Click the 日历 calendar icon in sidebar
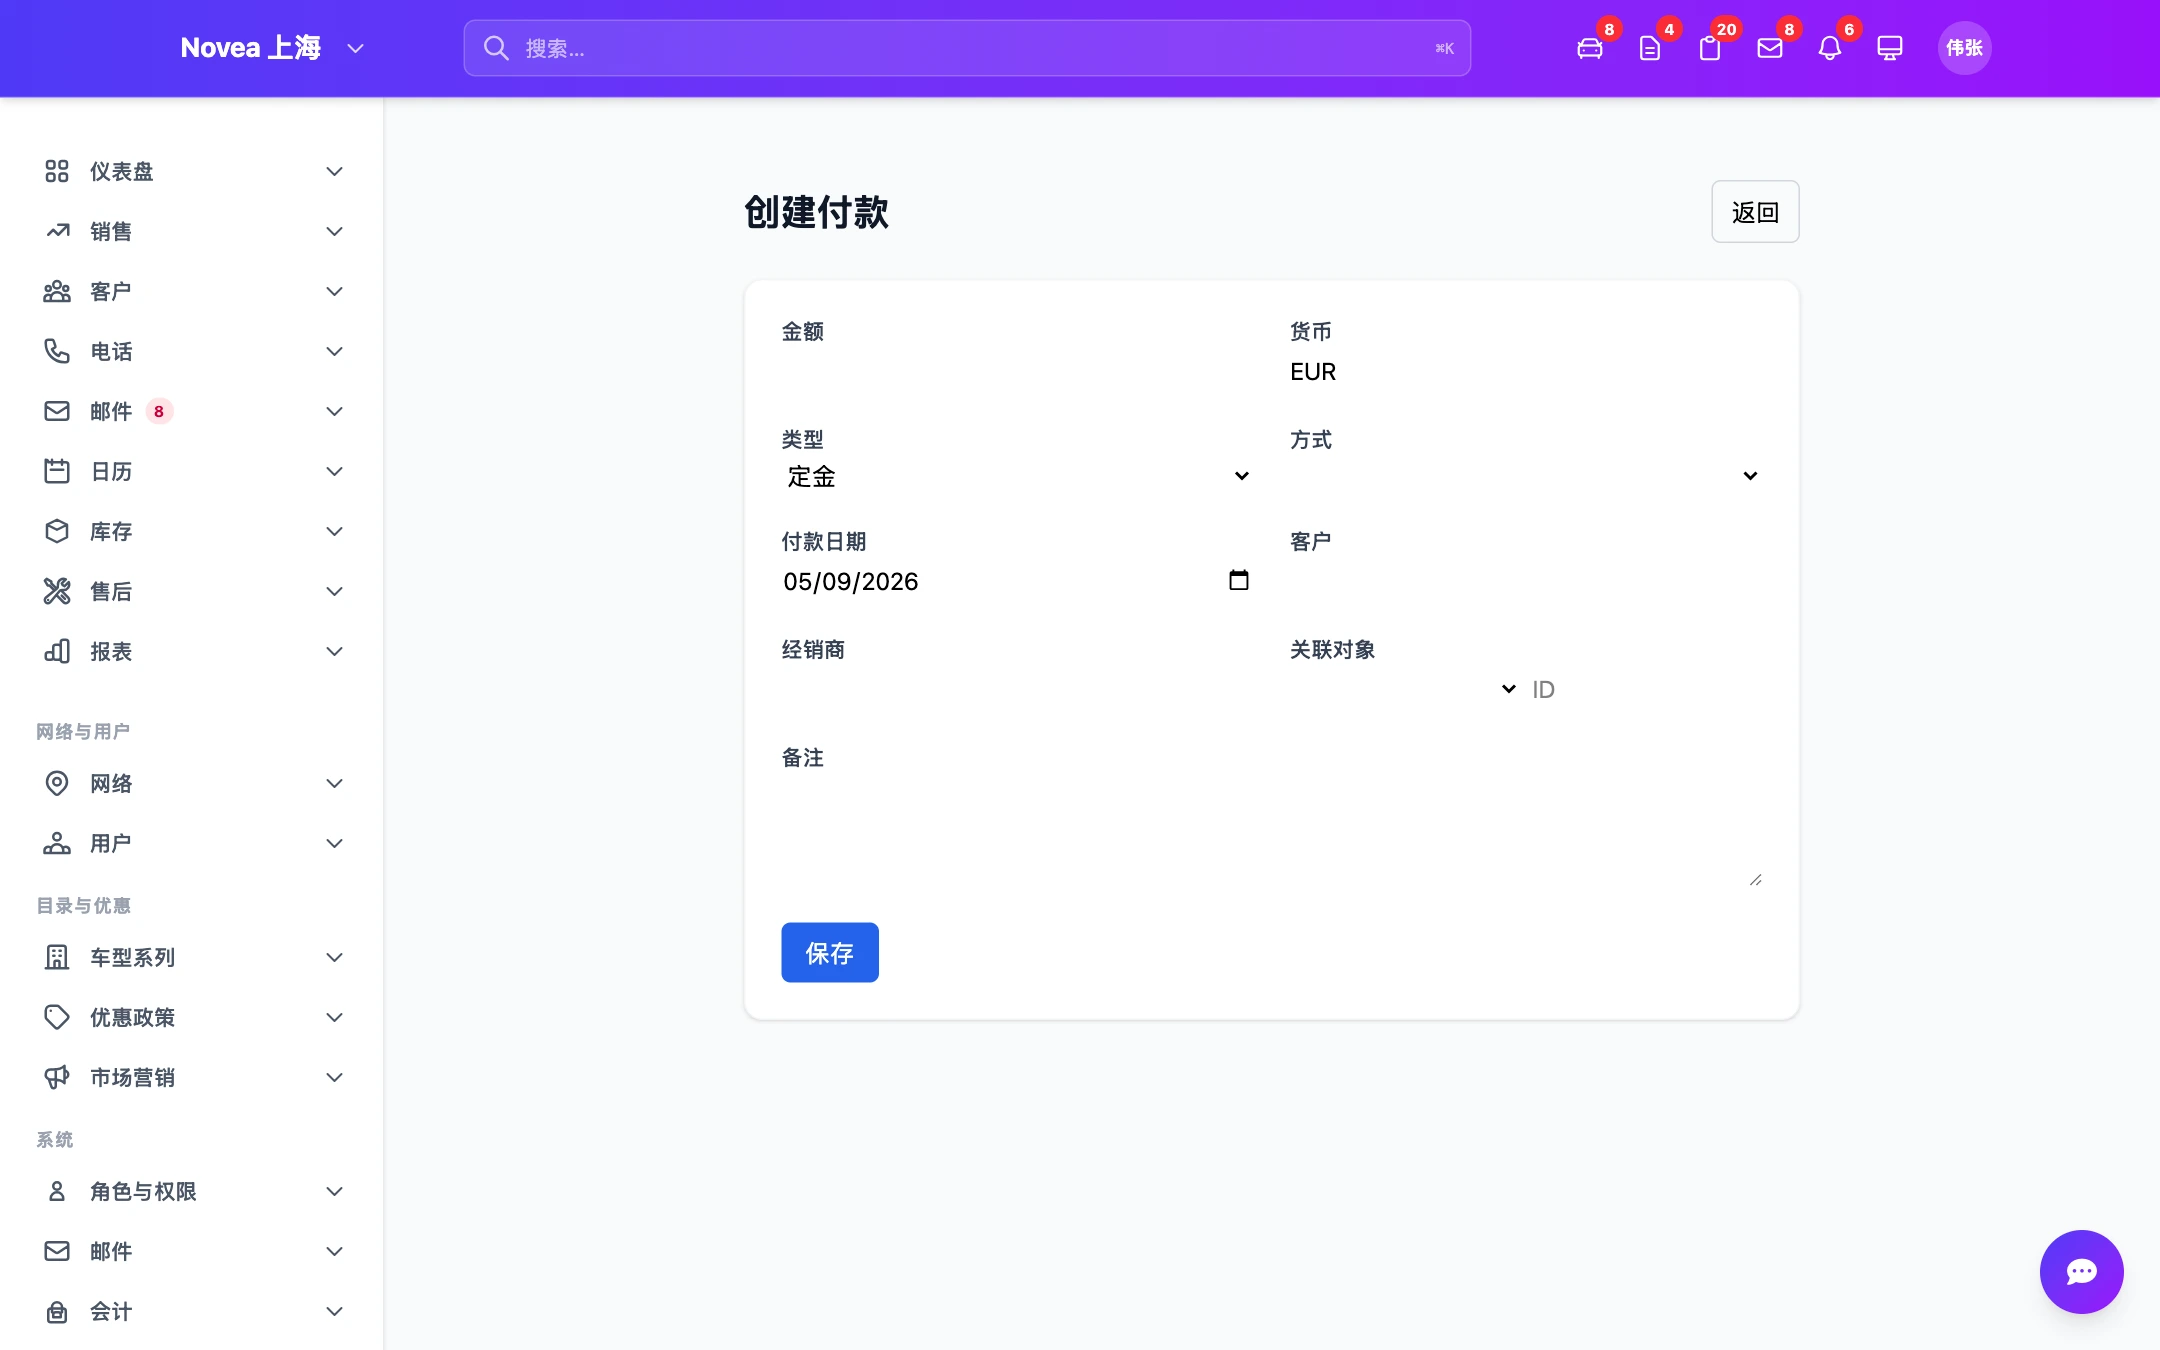The height and width of the screenshot is (1350, 2160). point(57,471)
